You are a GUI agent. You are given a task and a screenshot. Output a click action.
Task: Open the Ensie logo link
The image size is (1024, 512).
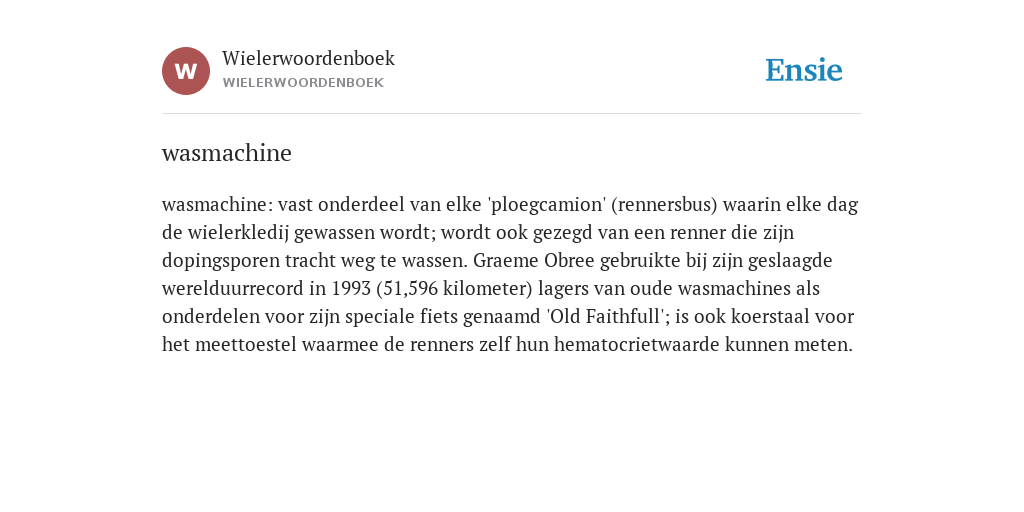[804, 70]
